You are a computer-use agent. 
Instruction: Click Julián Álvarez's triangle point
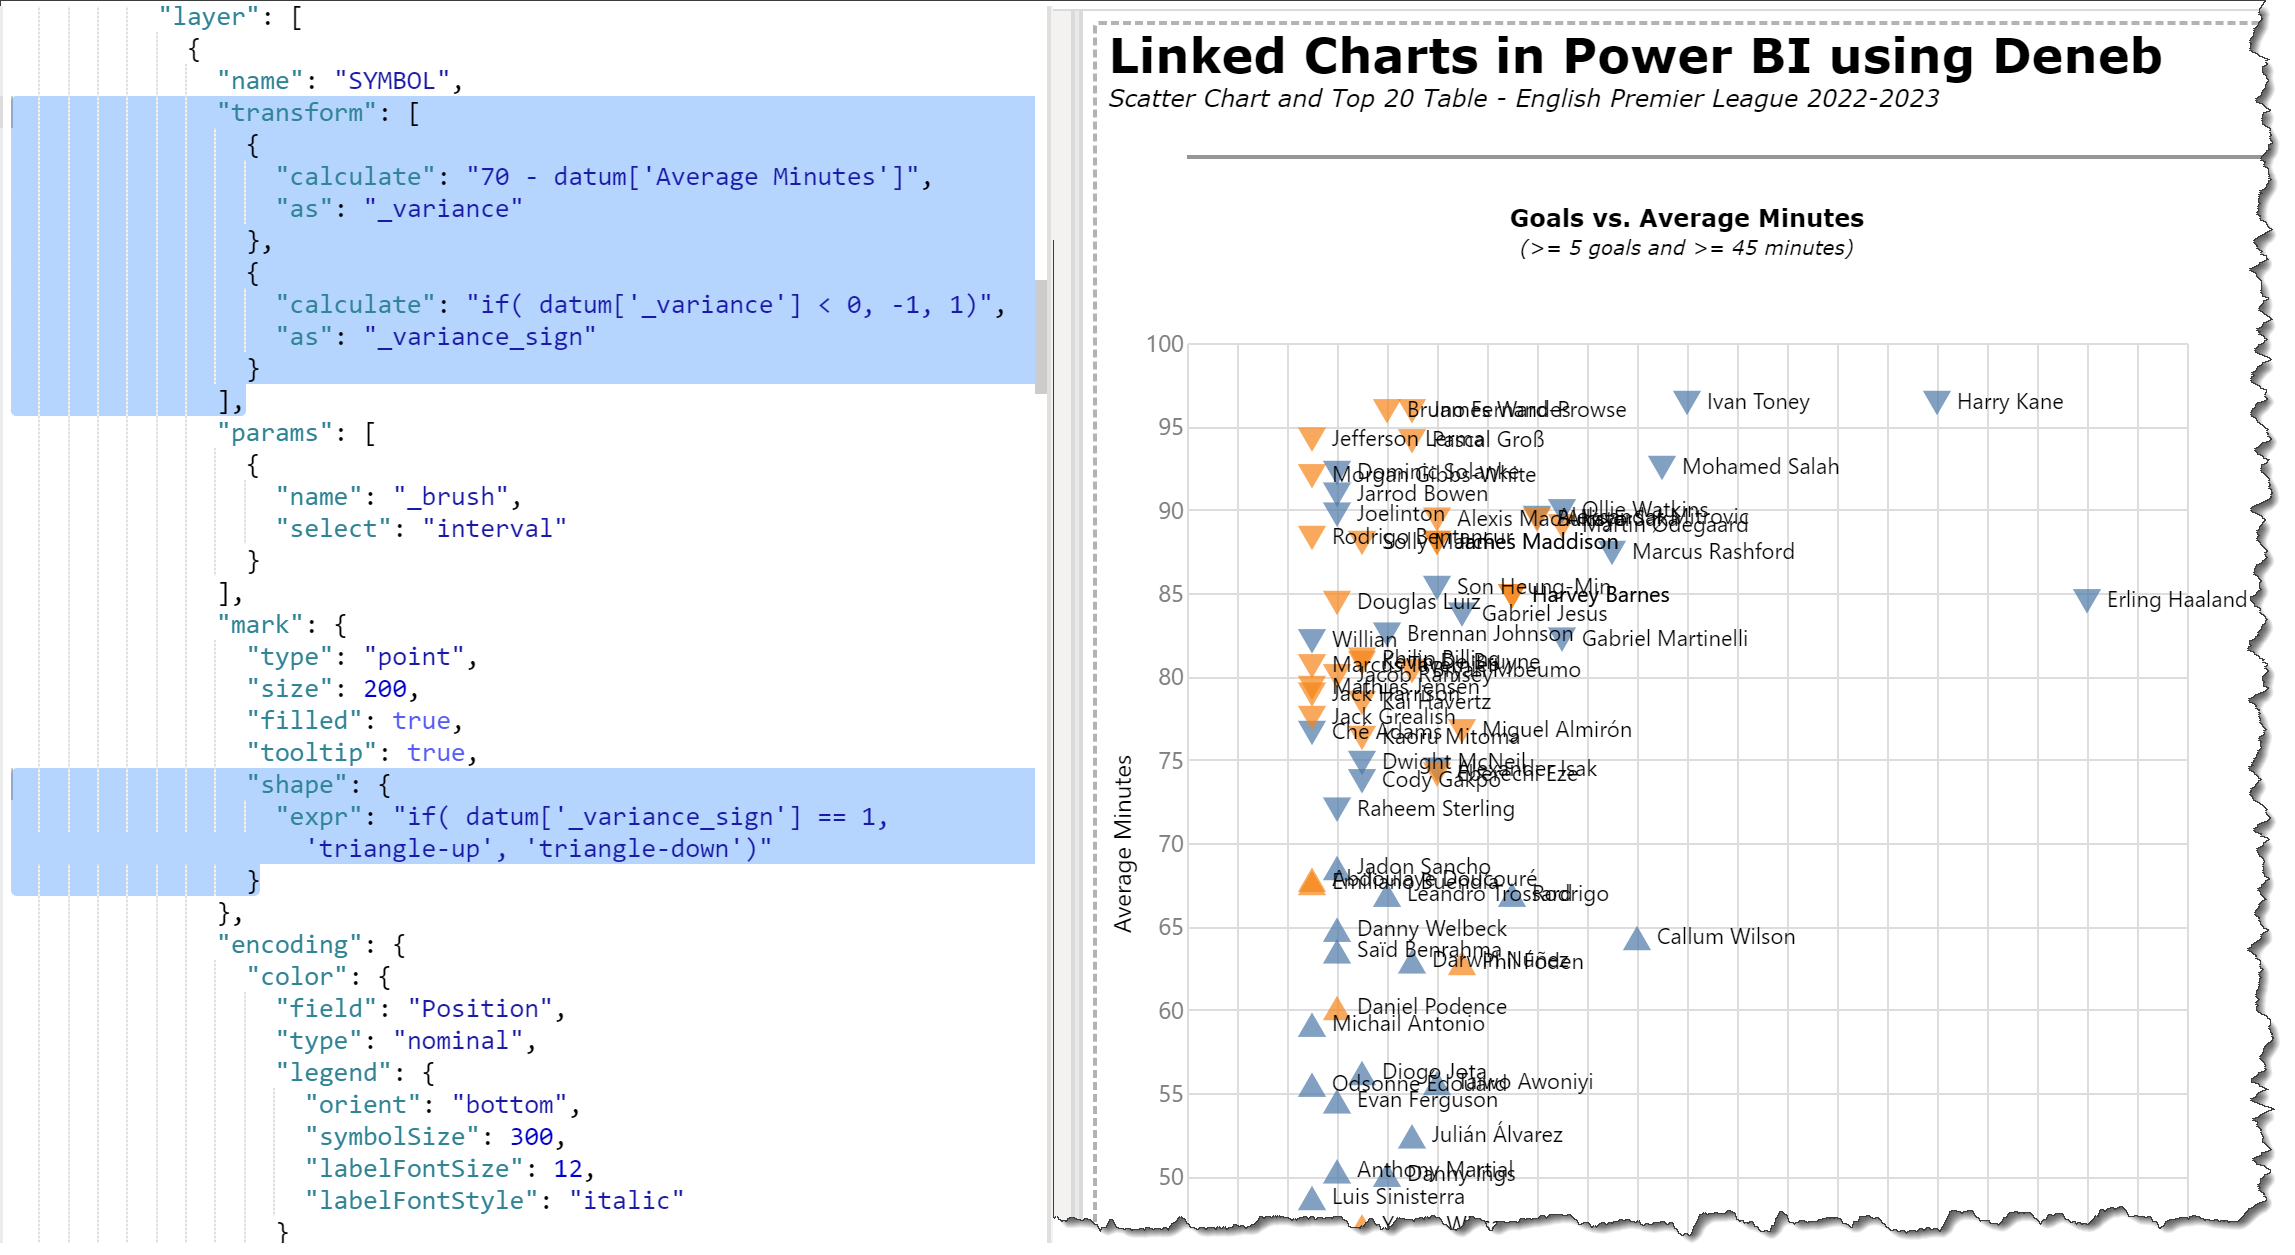[1411, 1136]
